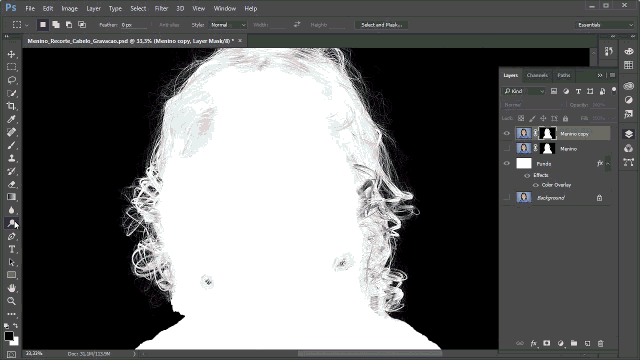Image resolution: width=640 pixels, height=360 pixels.
Task: Select the Path Selection tool
Action: 11,262
